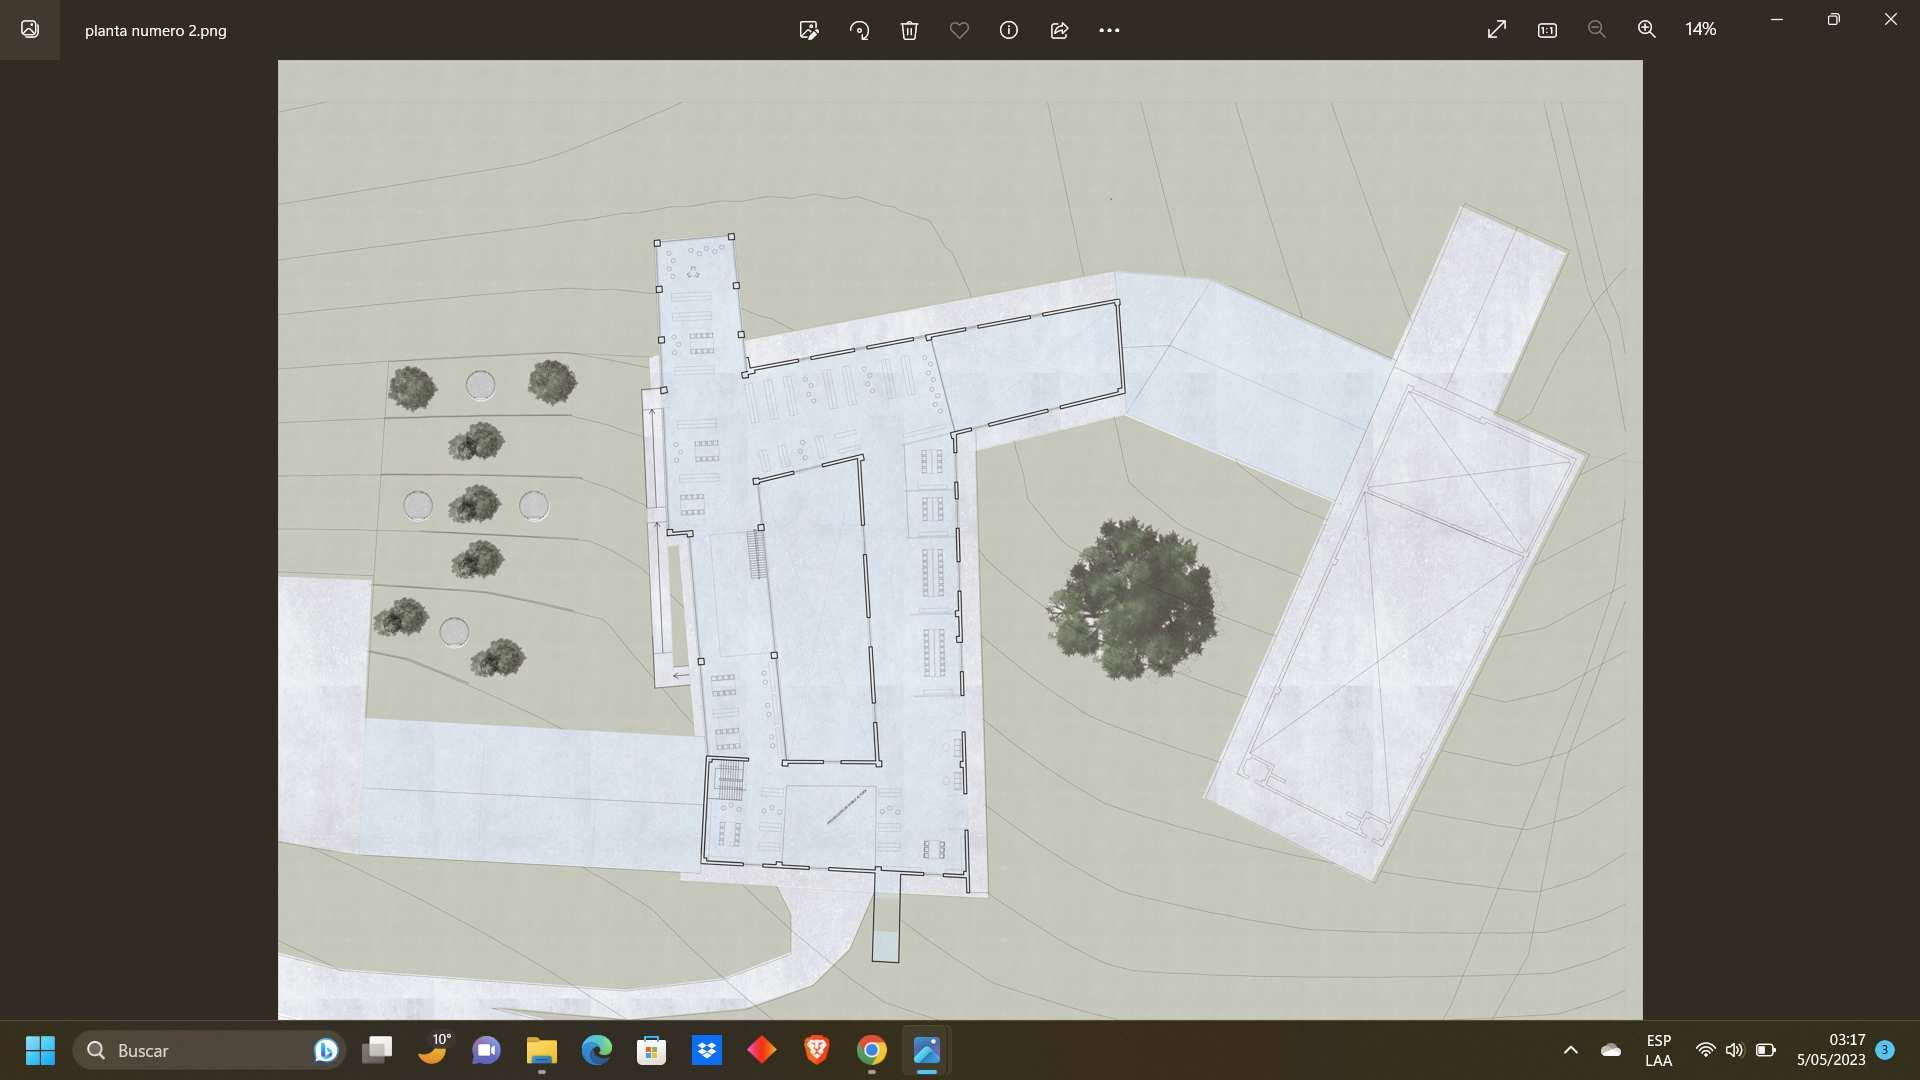
Task: Rotate the image with the rotate icon
Action: point(859,30)
